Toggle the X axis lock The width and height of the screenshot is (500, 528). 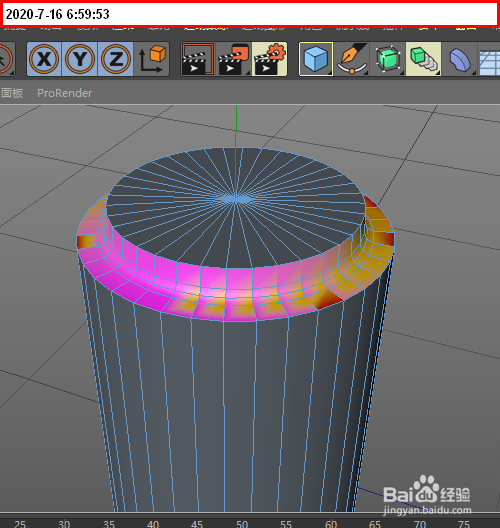[44, 59]
